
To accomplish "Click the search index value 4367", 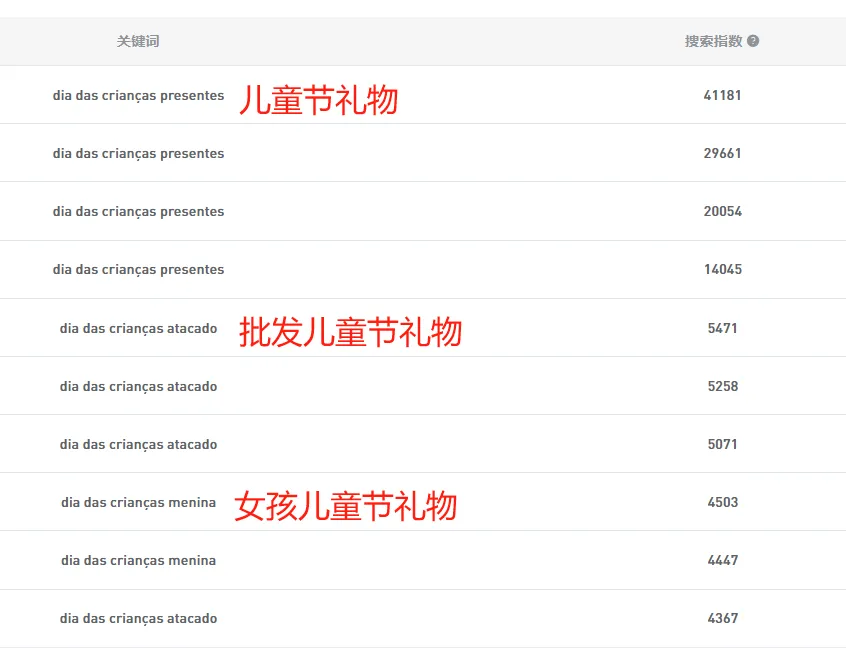I will click(722, 618).
